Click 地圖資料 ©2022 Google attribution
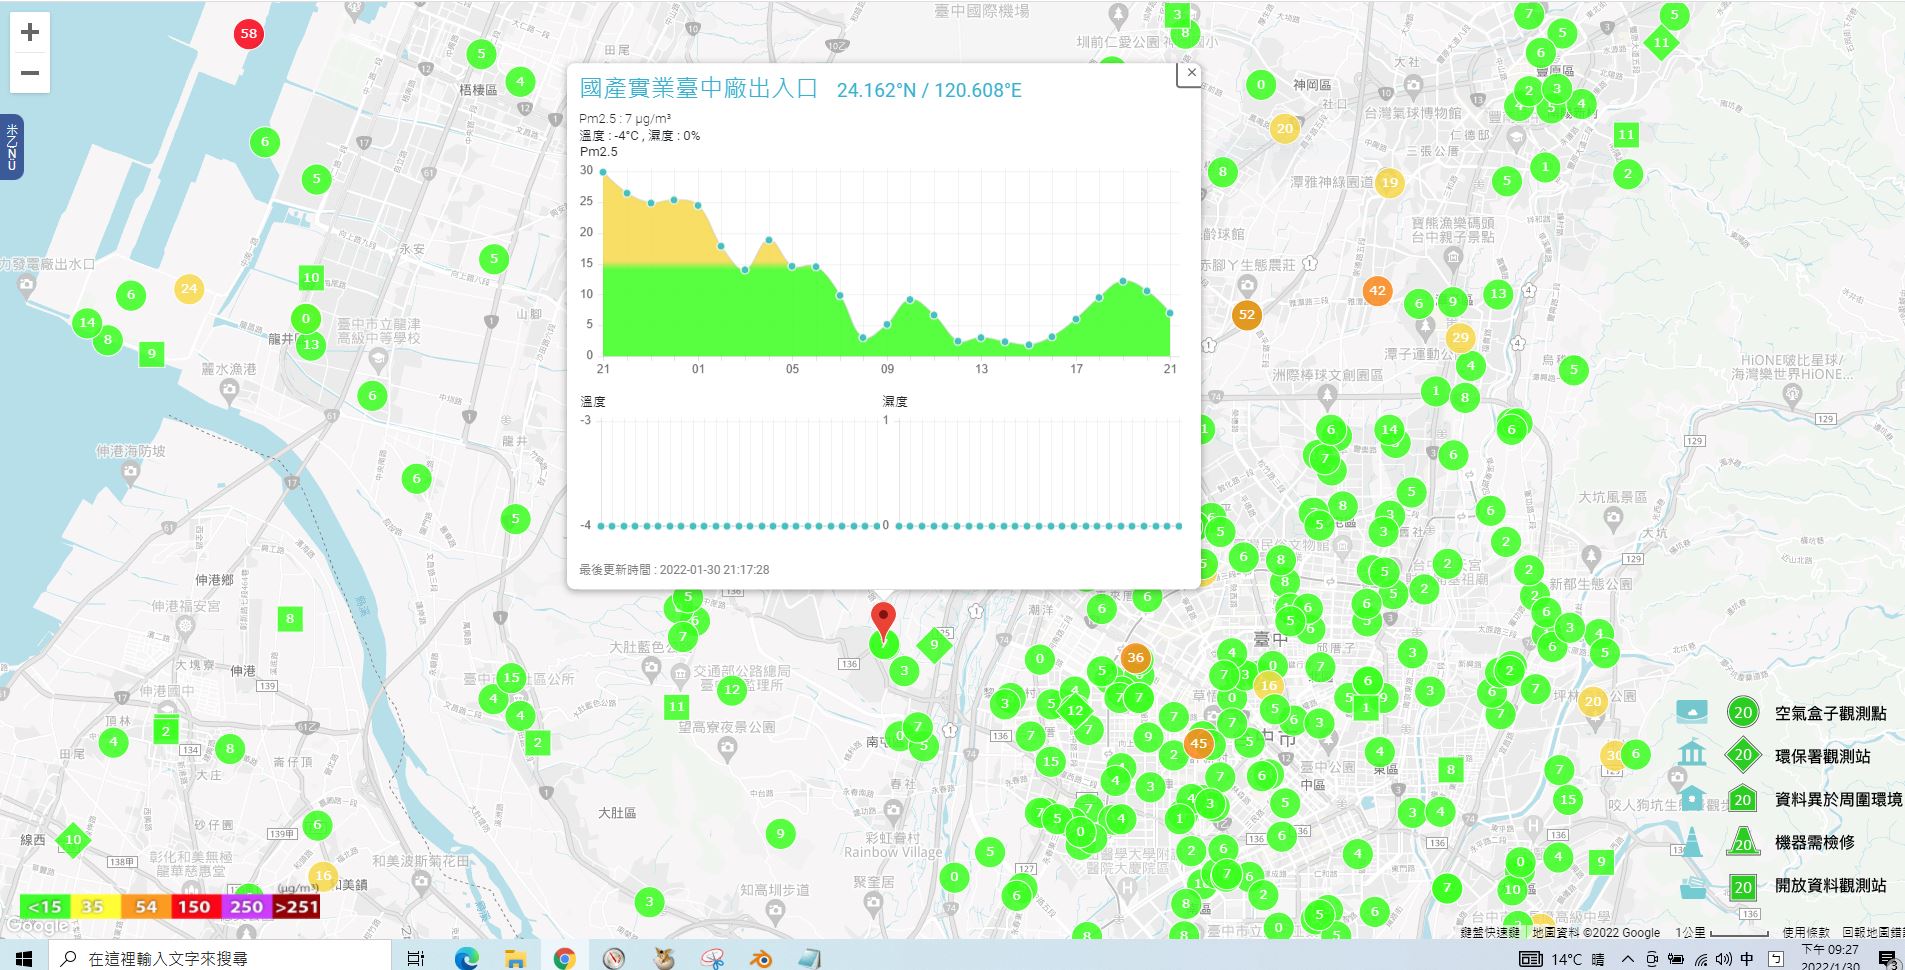This screenshot has height=970, width=1905. [x=1596, y=932]
